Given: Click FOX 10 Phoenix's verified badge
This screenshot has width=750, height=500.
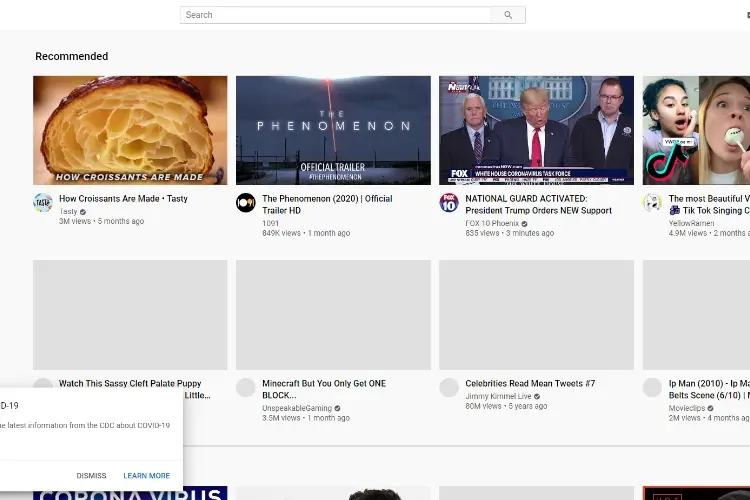Looking at the screenshot, I should [x=524, y=224].
